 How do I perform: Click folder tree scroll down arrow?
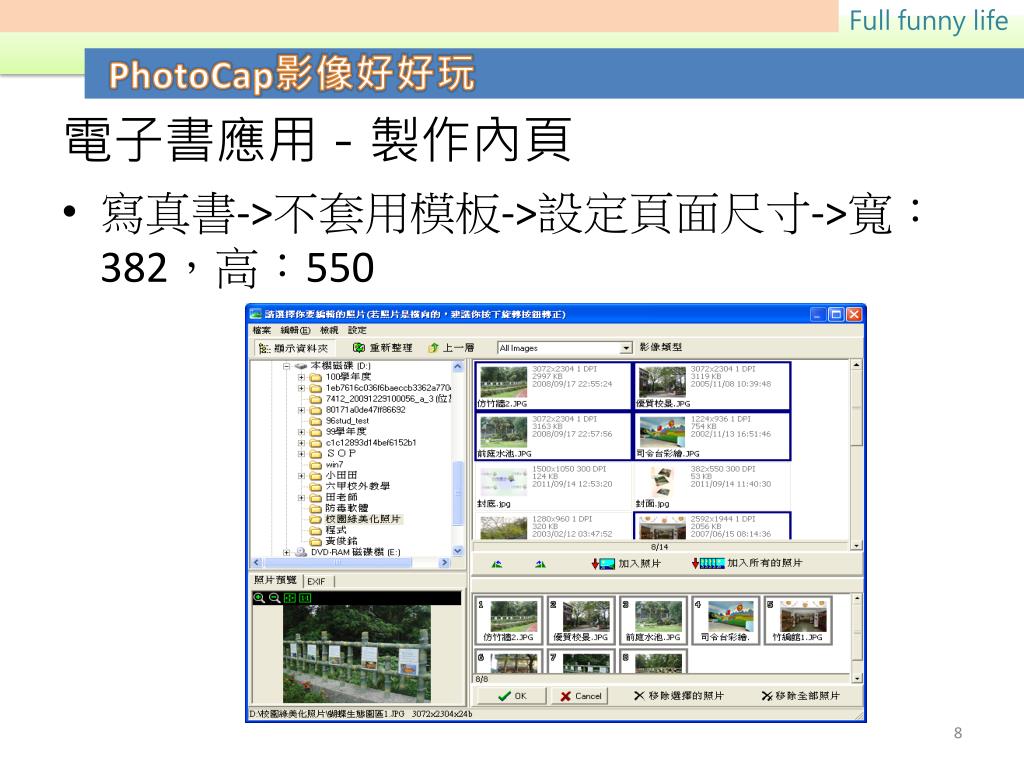pos(457,551)
